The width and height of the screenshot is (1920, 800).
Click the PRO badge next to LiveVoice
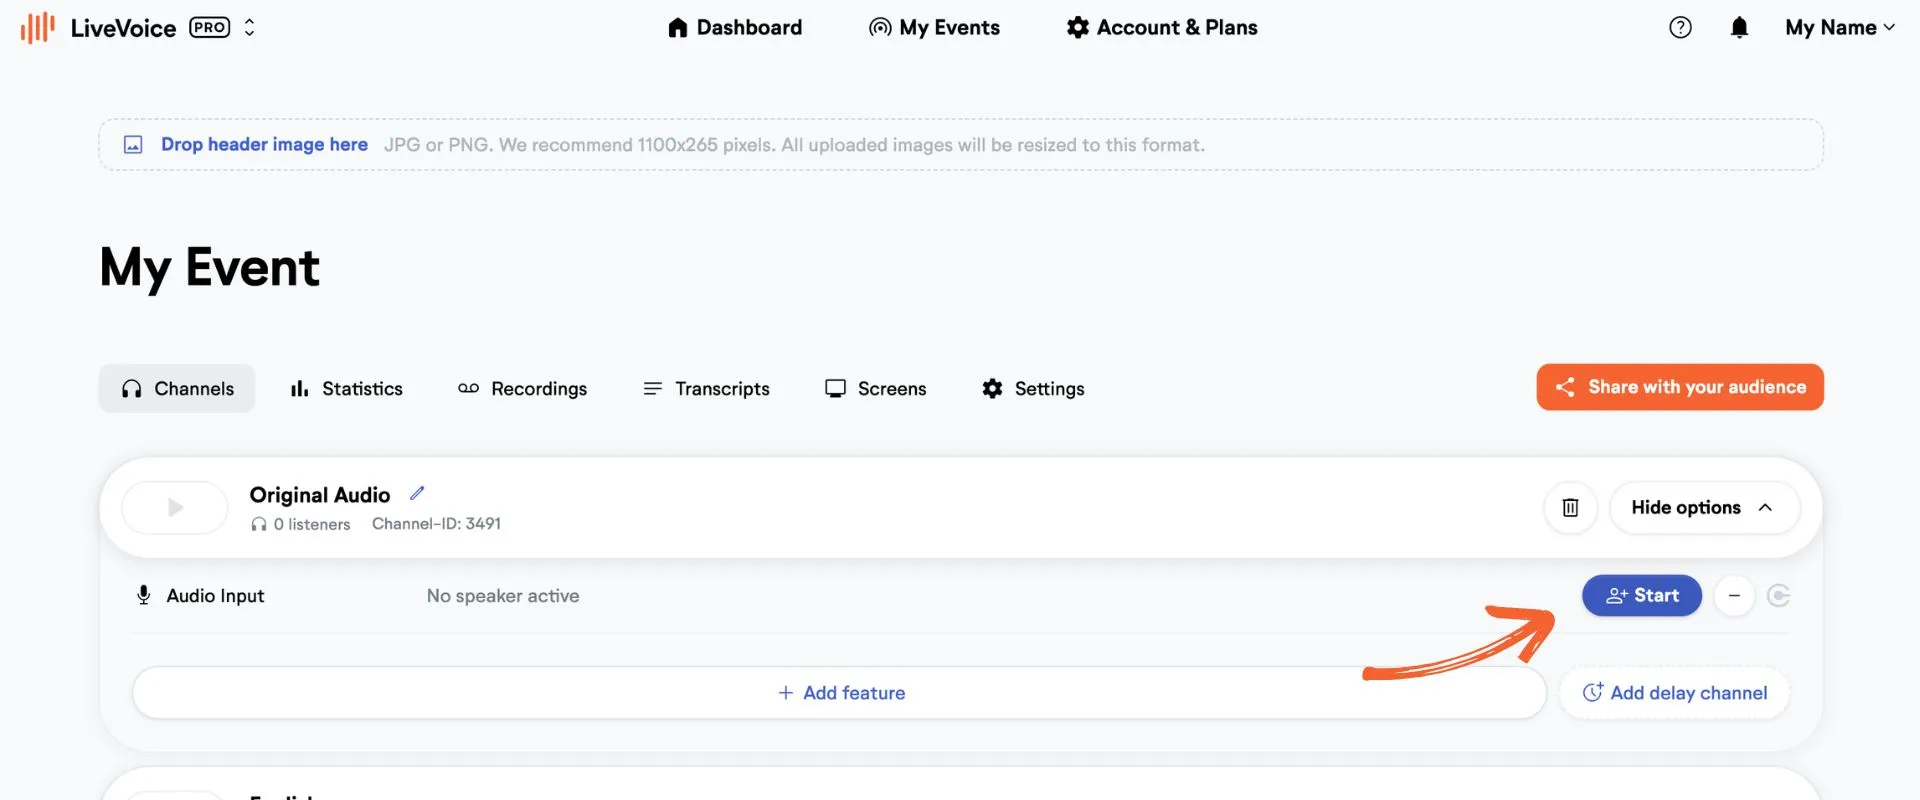[210, 28]
